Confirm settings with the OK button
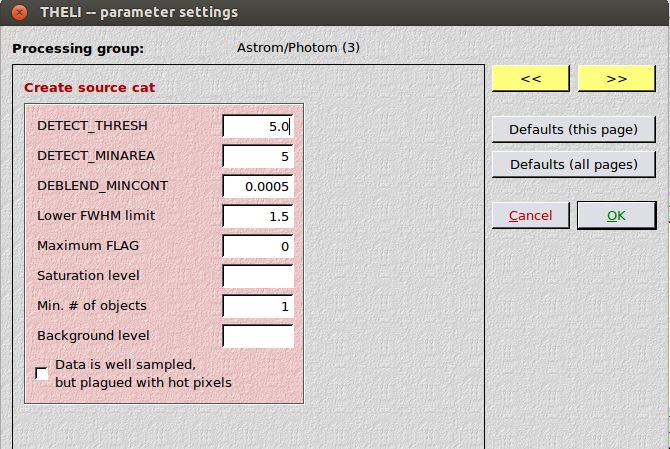This screenshot has width=670, height=449. pos(617,215)
